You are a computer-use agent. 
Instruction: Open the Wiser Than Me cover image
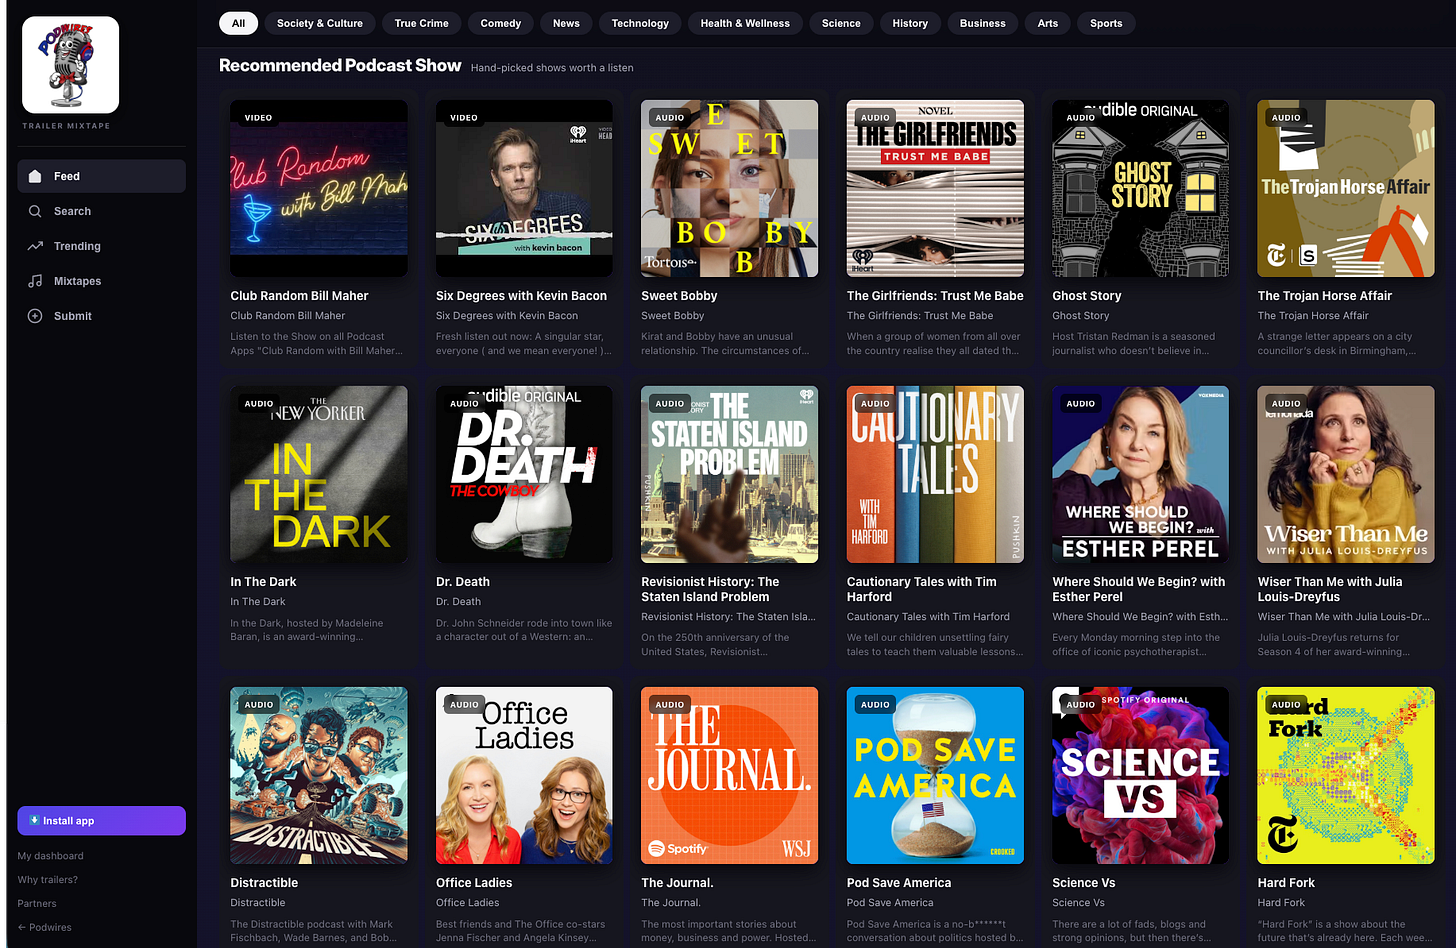pos(1346,474)
